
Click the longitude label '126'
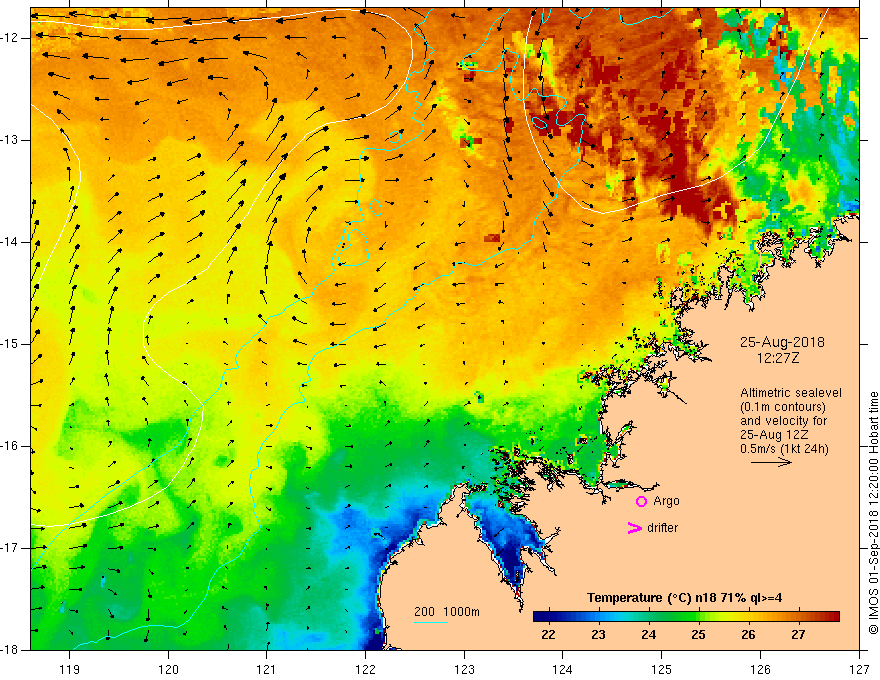coord(760,669)
